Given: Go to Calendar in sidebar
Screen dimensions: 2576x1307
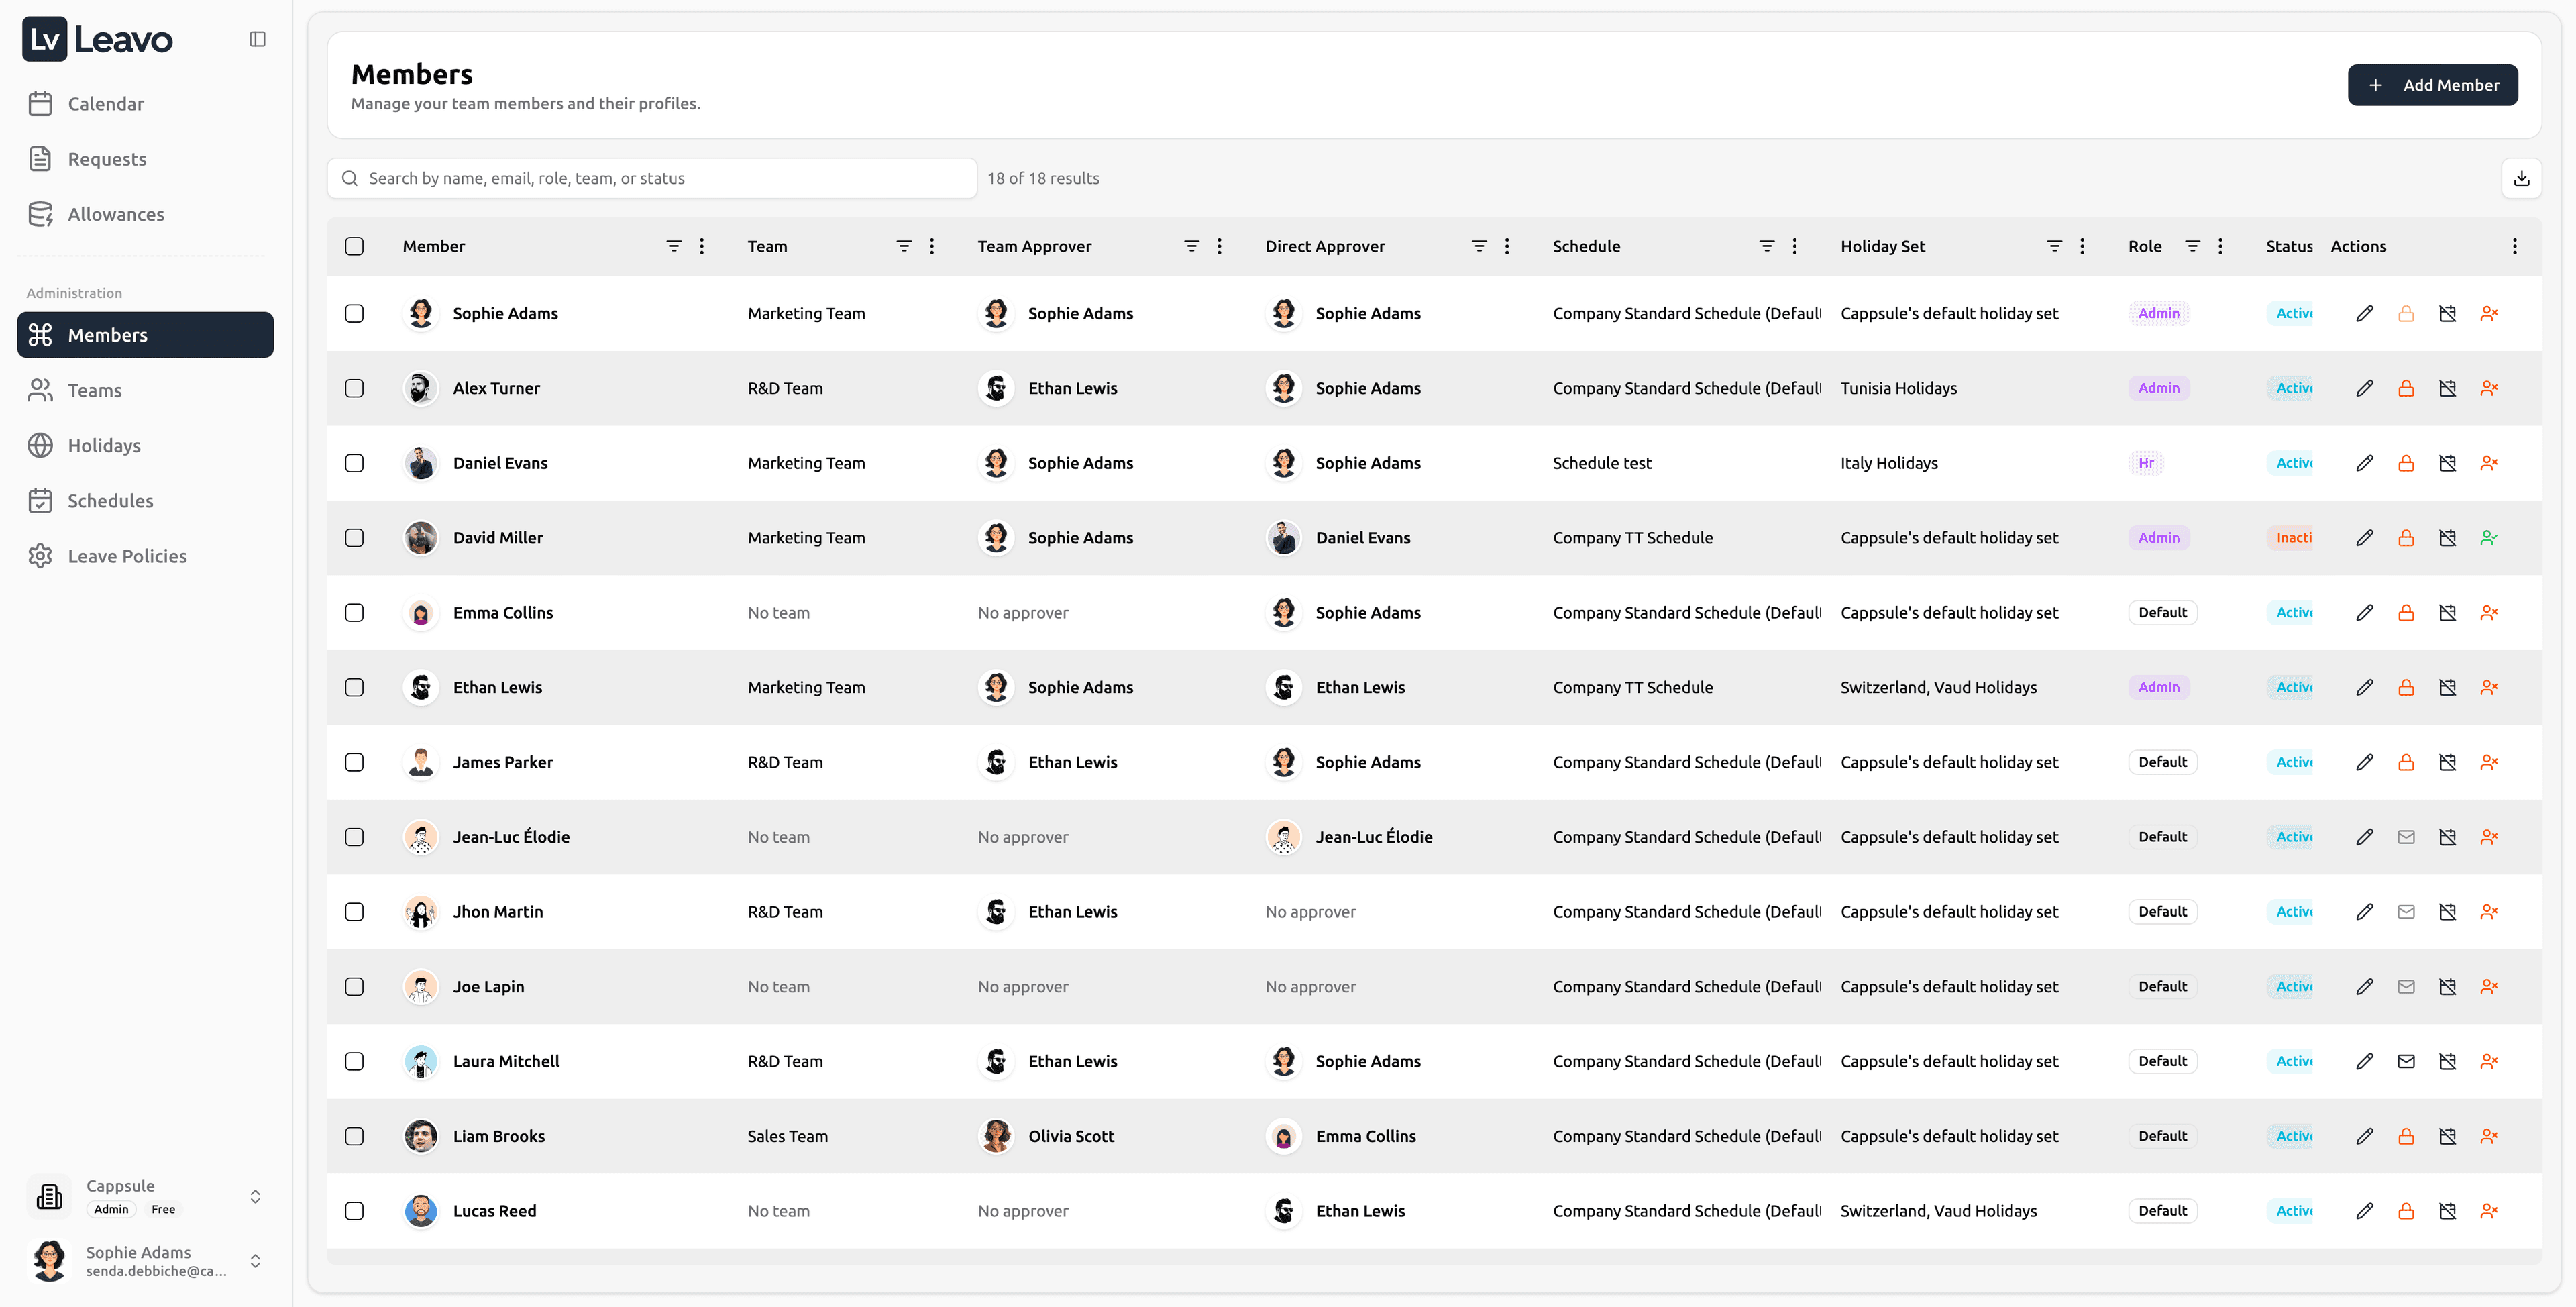Looking at the screenshot, I should click(x=106, y=104).
